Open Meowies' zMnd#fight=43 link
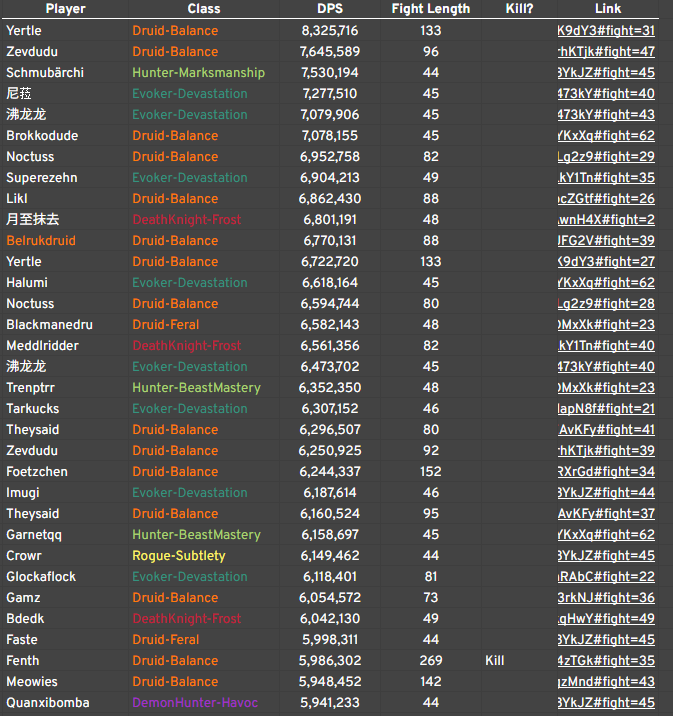 606,682
